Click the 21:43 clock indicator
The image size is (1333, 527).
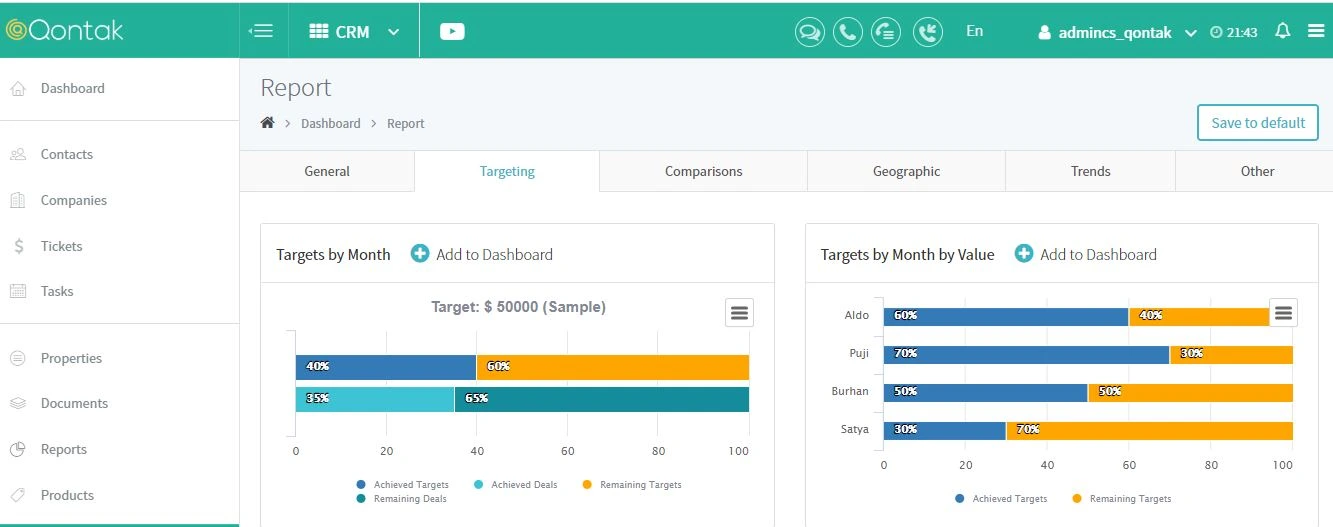[x=1233, y=32]
